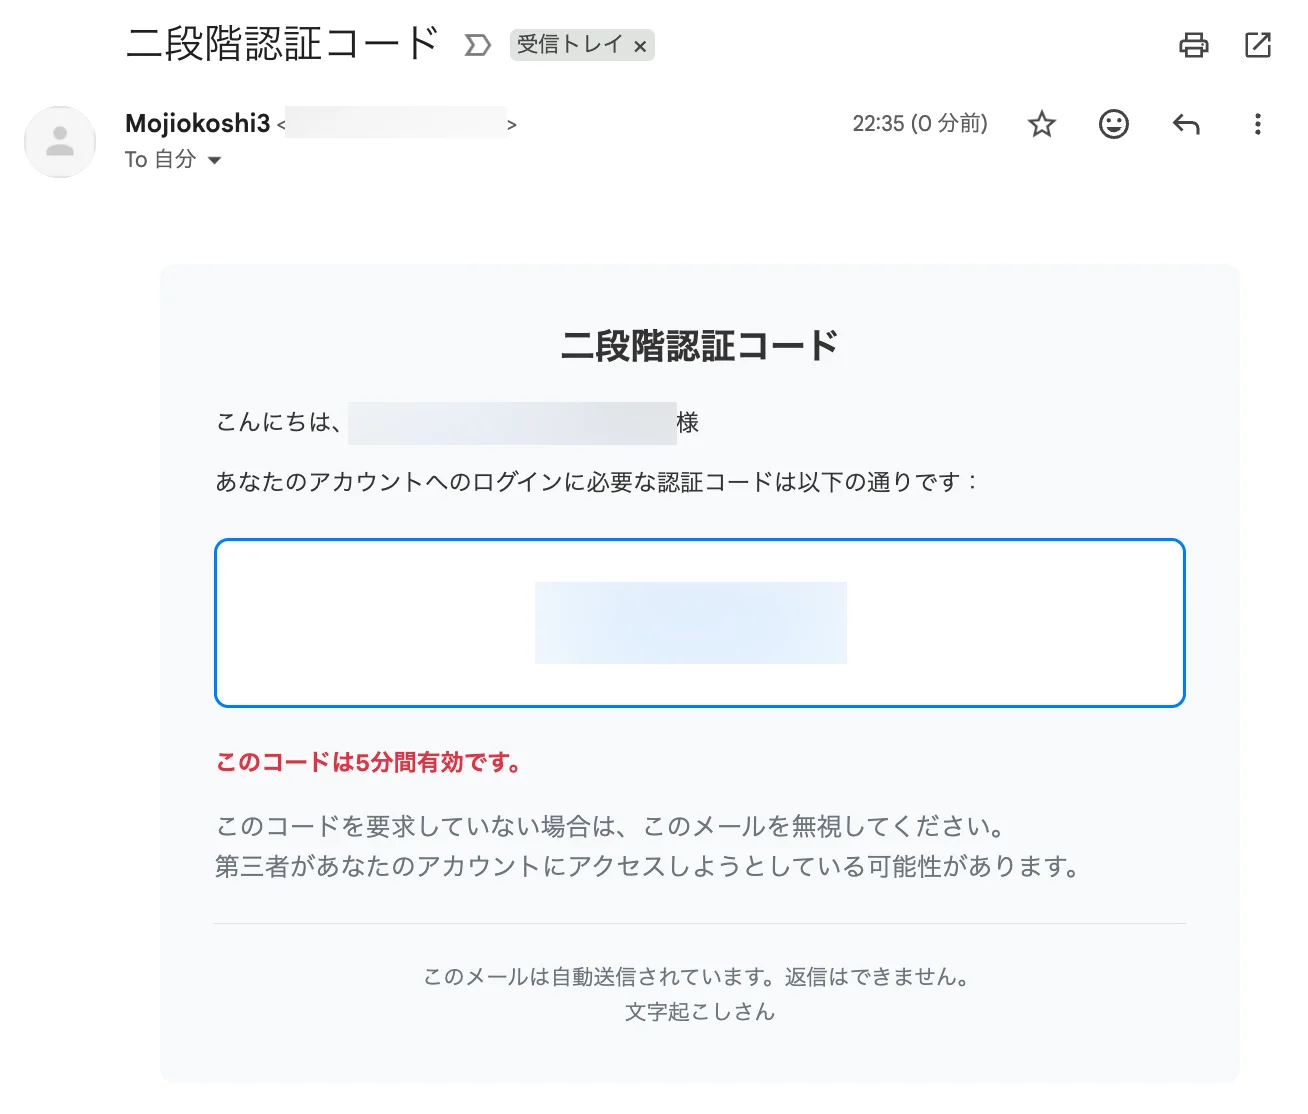
Task: Open email in a new window
Action: pyautogui.click(x=1258, y=46)
